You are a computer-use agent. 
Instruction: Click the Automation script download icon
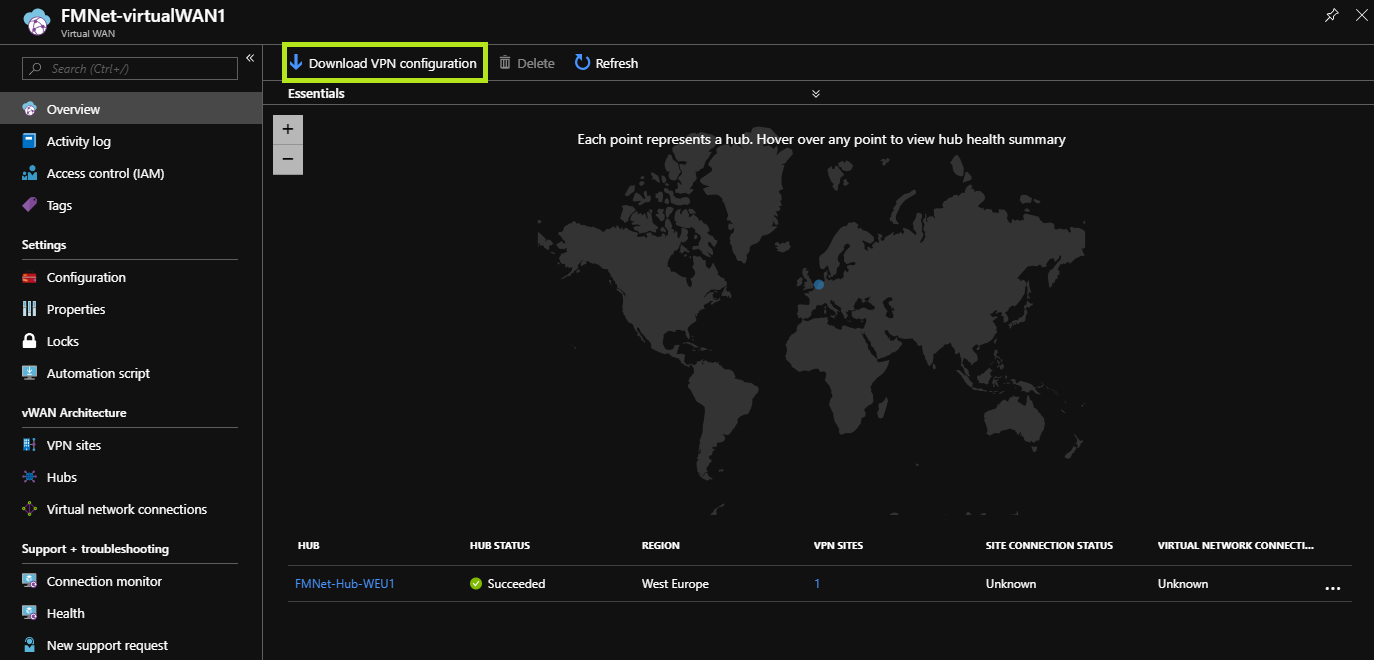point(29,373)
